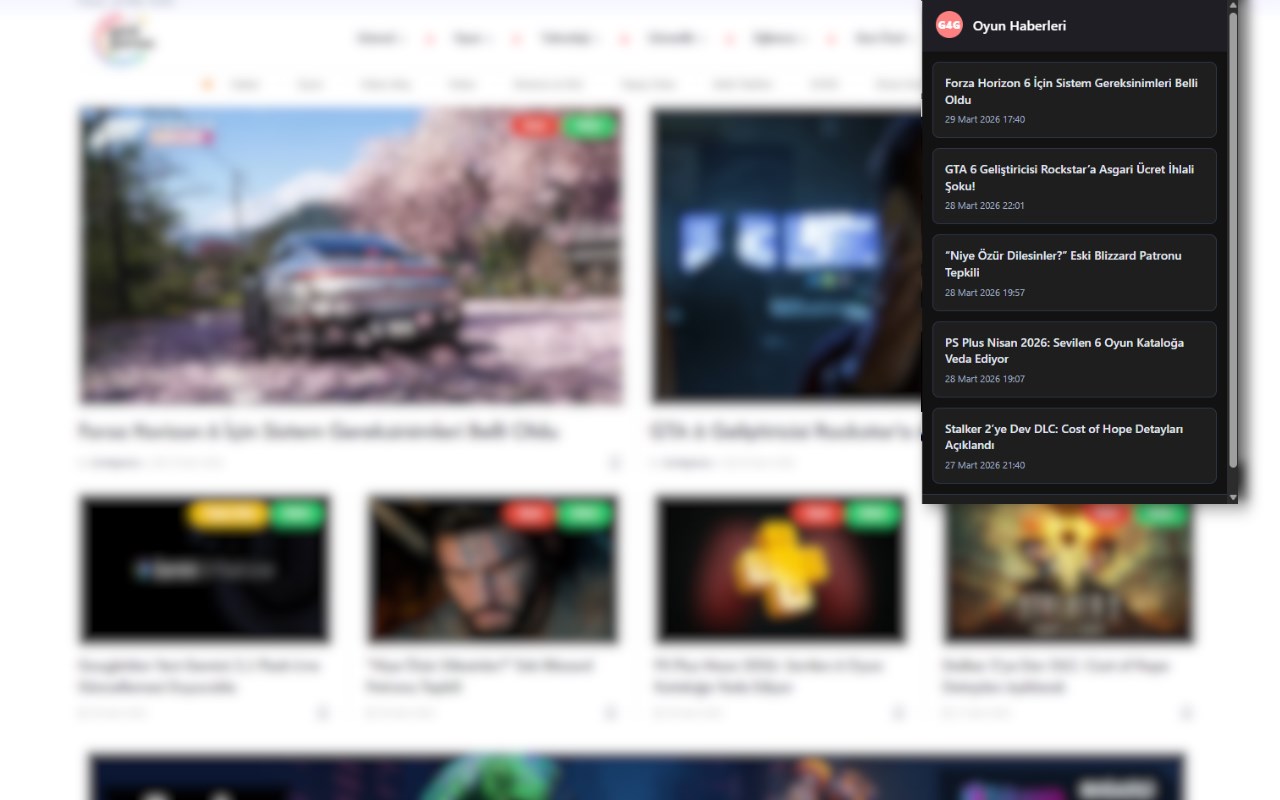Click the date "29 Mart 2026 17:40"
This screenshot has width=1280, height=800.
click(985, 120)
